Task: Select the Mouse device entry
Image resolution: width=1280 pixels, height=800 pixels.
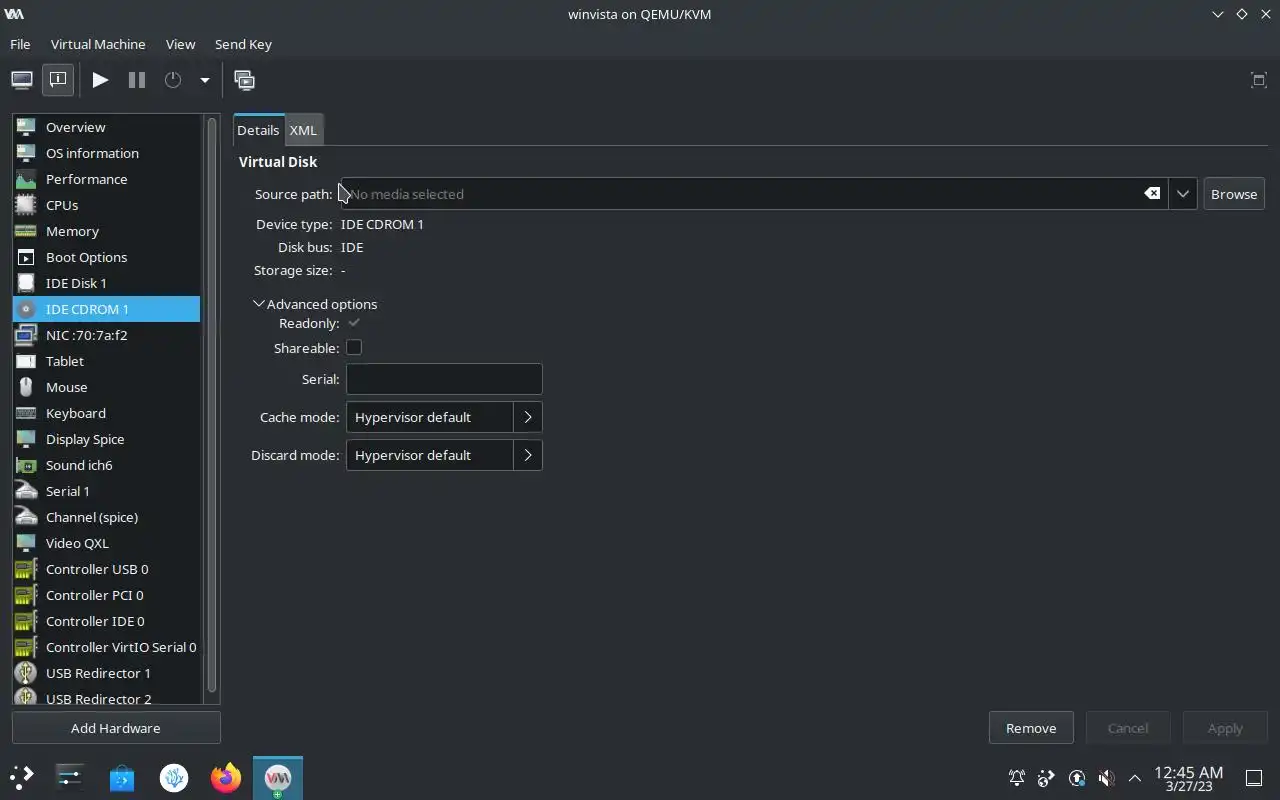Action: coord(106,387)
